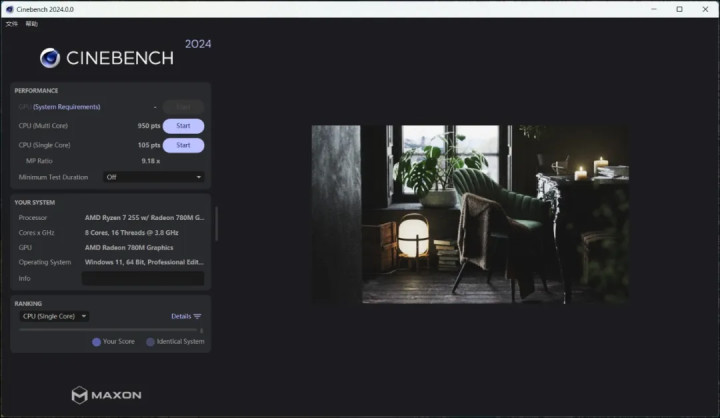Click the RANKING section header
The width and height of the screenshot is (720, 418).
[28, 304]
